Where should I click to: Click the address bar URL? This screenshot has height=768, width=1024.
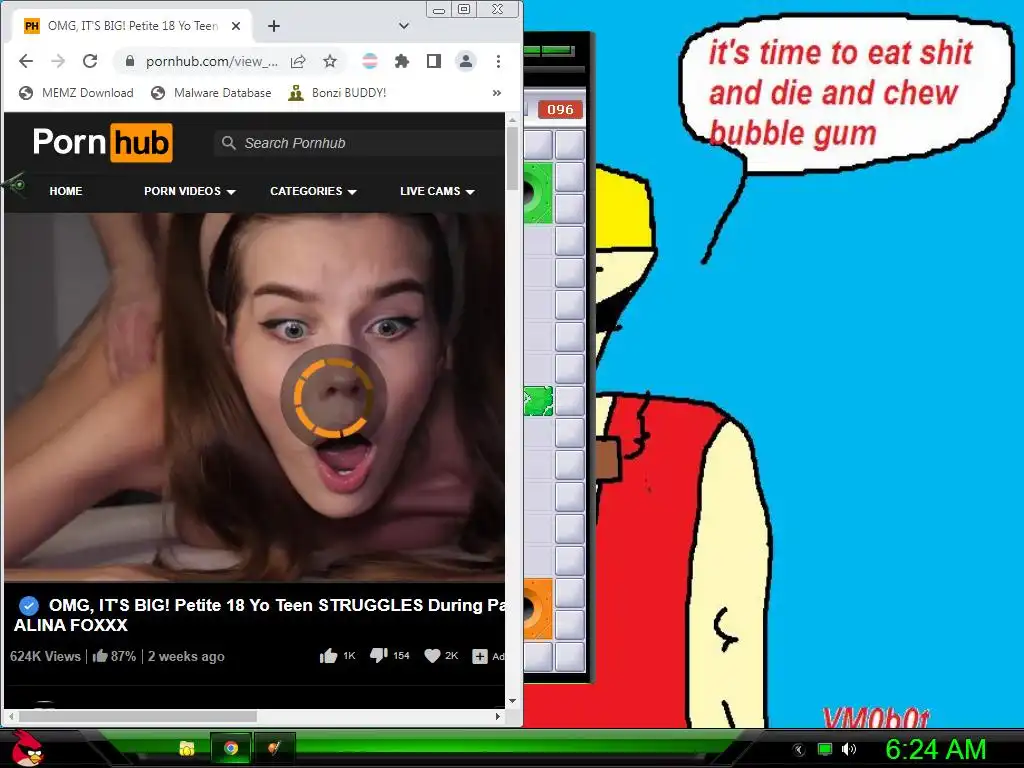point(212,61)
